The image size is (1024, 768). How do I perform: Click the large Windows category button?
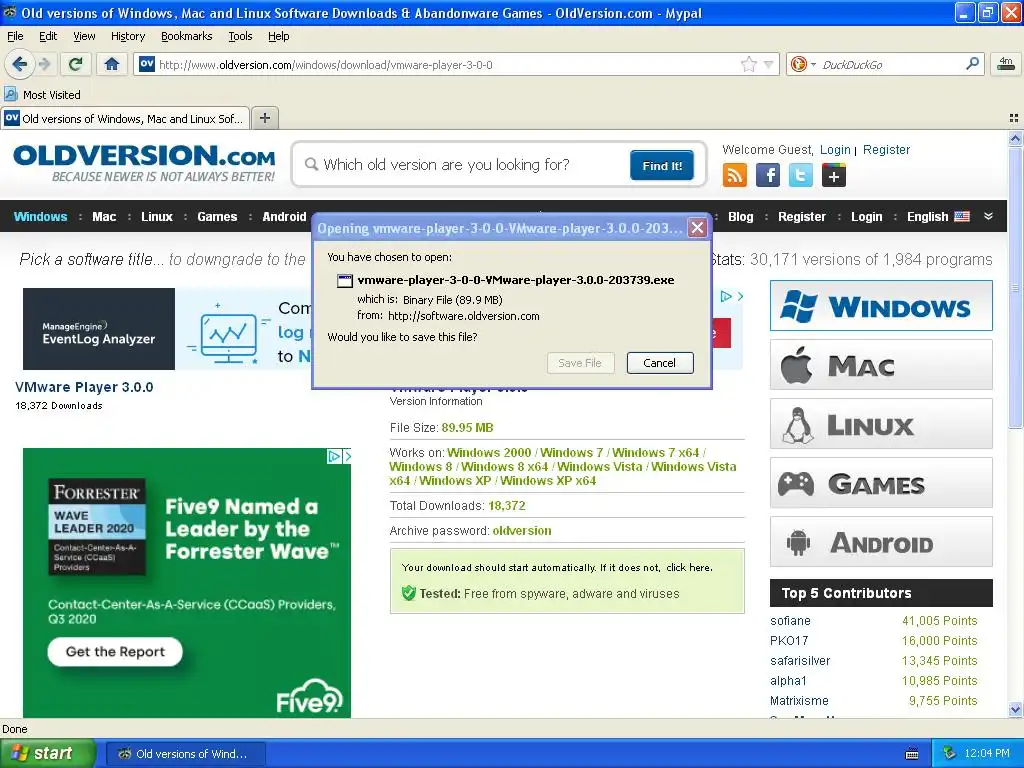pos(881,306)
